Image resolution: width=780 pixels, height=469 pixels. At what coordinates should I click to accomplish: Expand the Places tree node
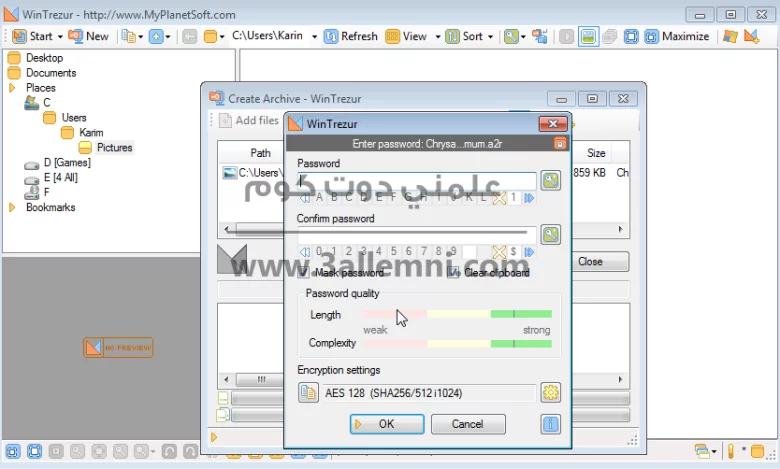click(12, 88)
